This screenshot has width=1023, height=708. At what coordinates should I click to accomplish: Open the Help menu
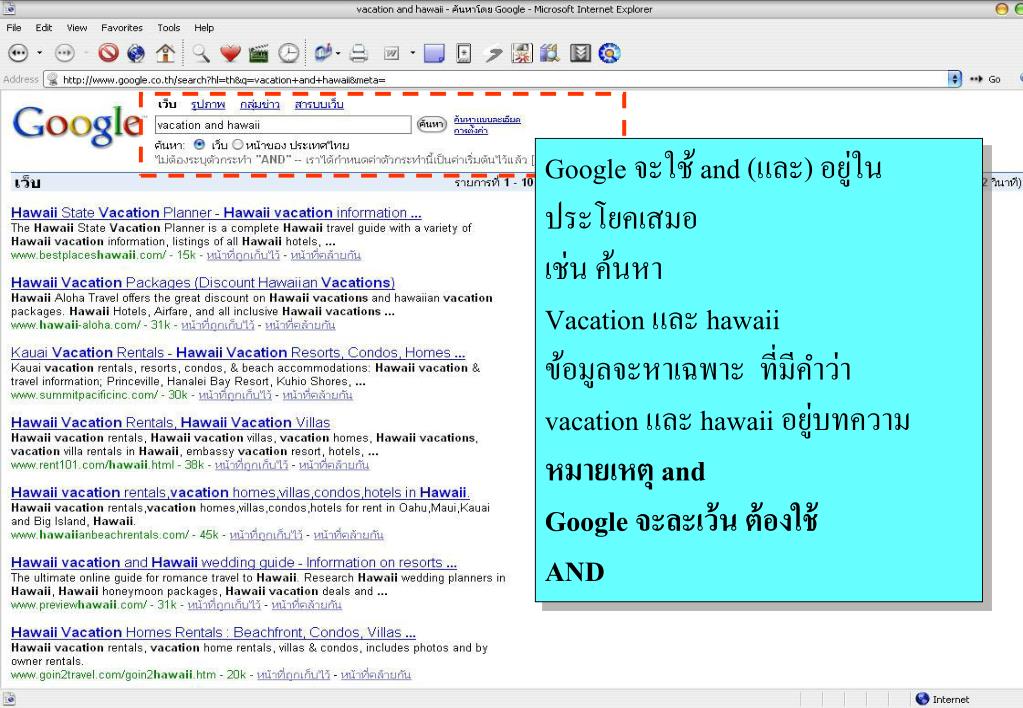coord(204,27)
